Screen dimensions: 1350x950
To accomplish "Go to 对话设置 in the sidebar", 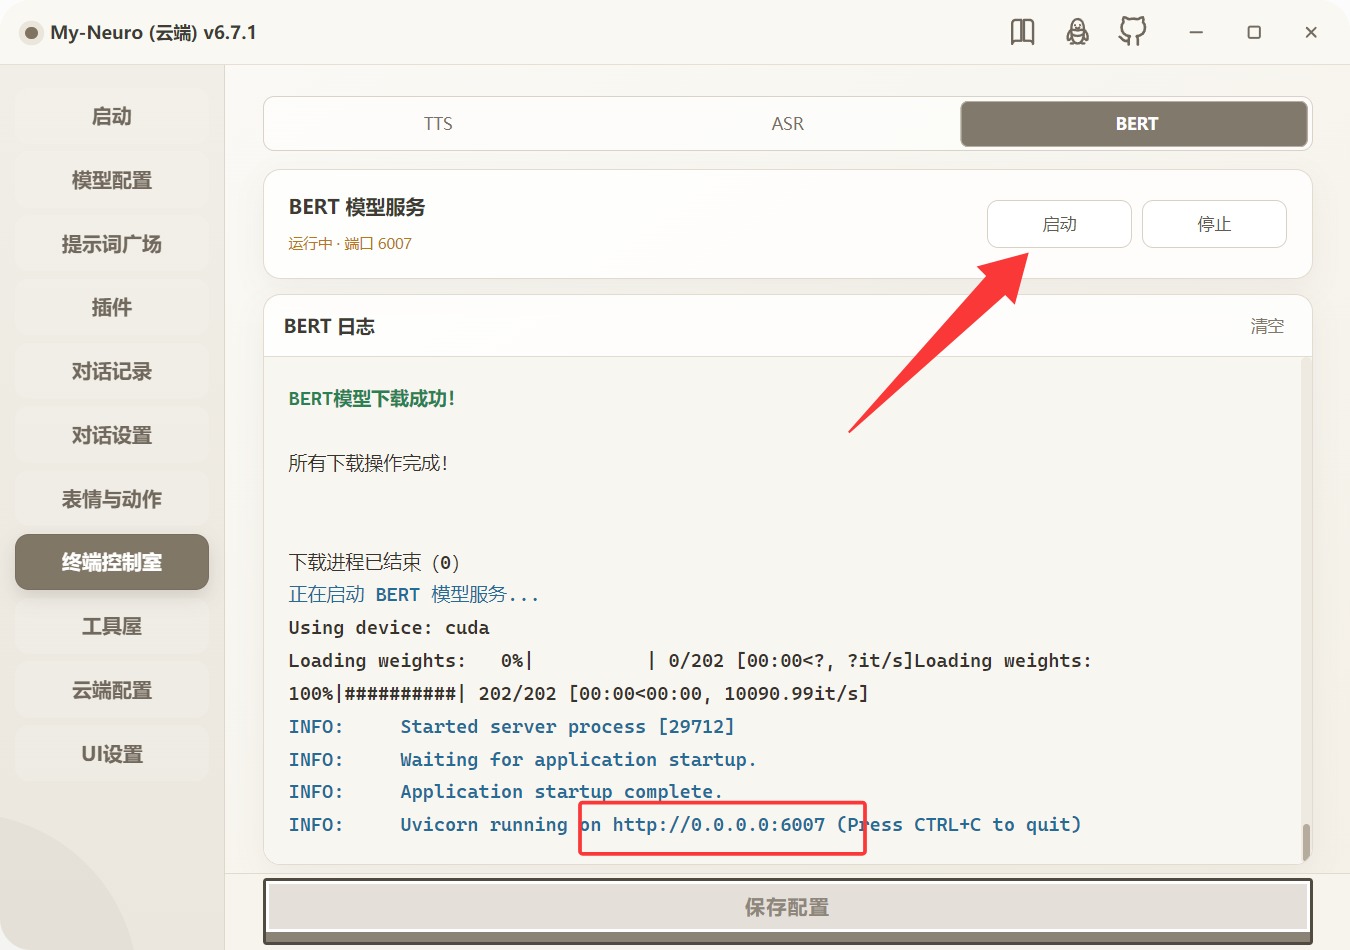I will [x=112, y=435].
